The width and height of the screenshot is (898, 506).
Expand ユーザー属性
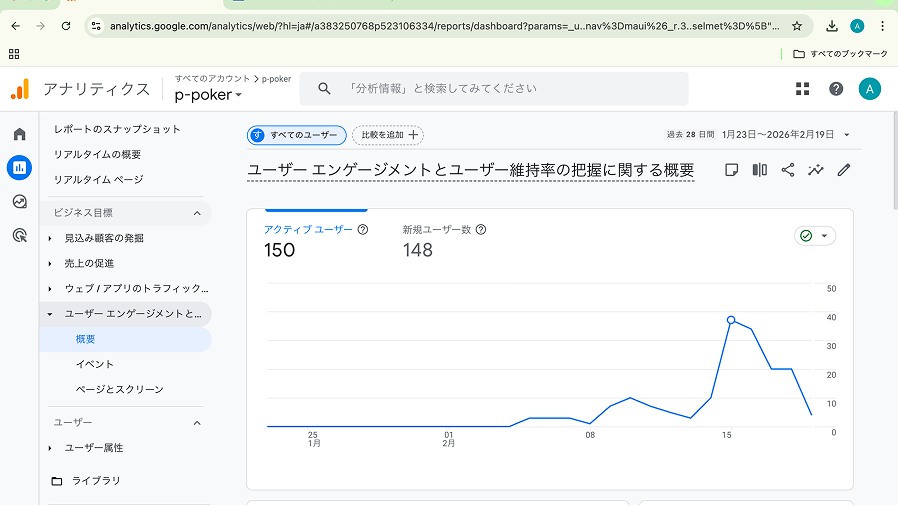pos(50,448)
